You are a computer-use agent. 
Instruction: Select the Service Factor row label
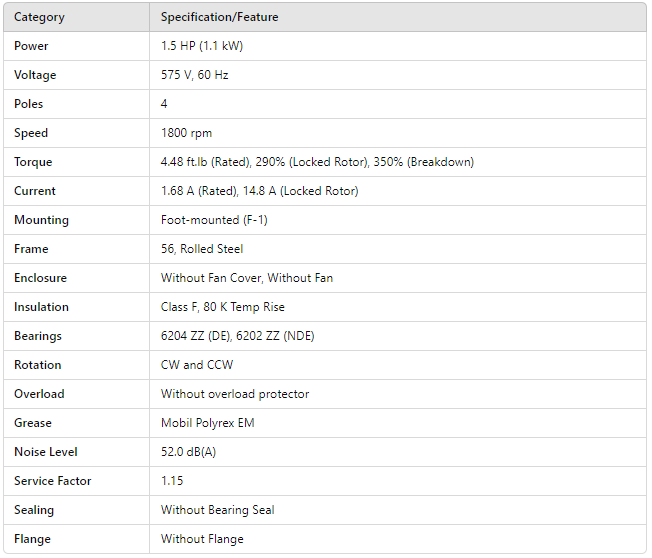pos(52,481)
